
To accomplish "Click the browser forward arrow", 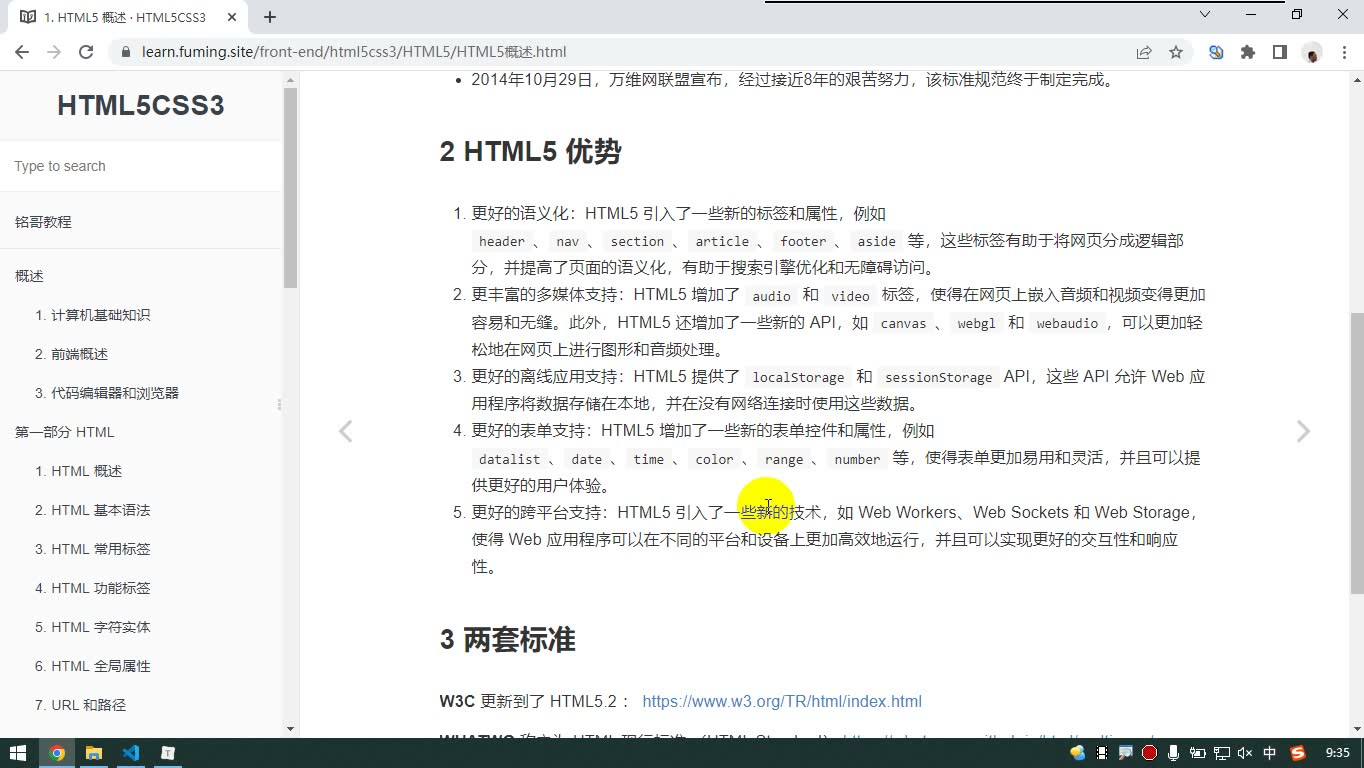I will point(54,52).
